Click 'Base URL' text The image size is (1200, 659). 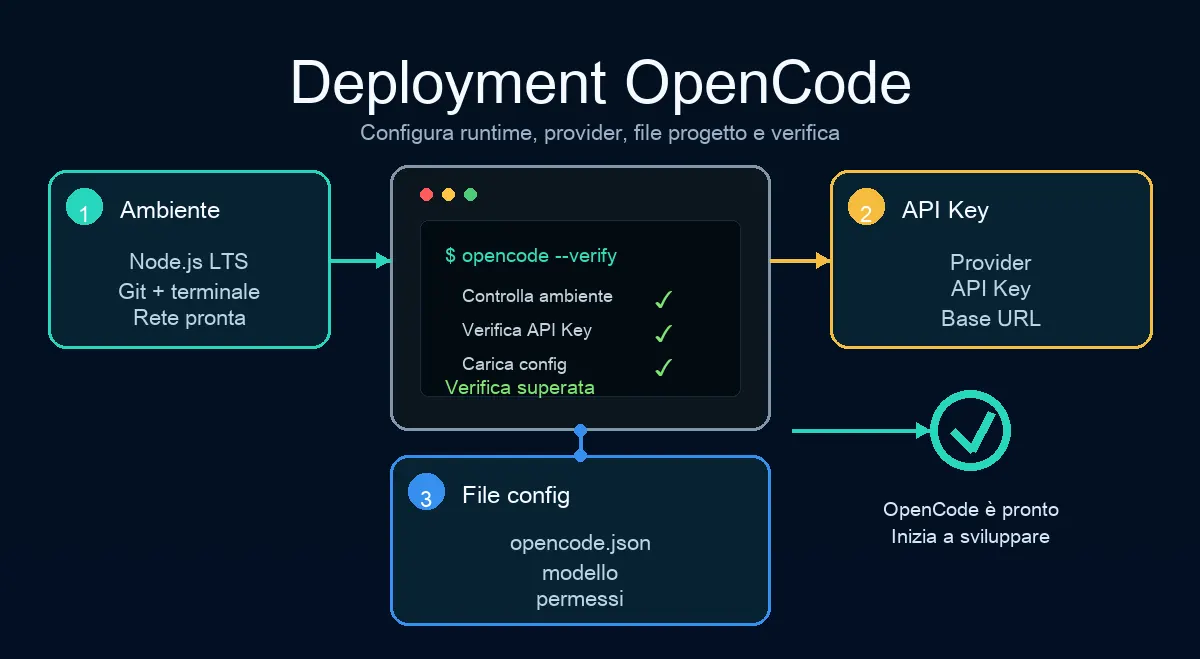point(991,319)
